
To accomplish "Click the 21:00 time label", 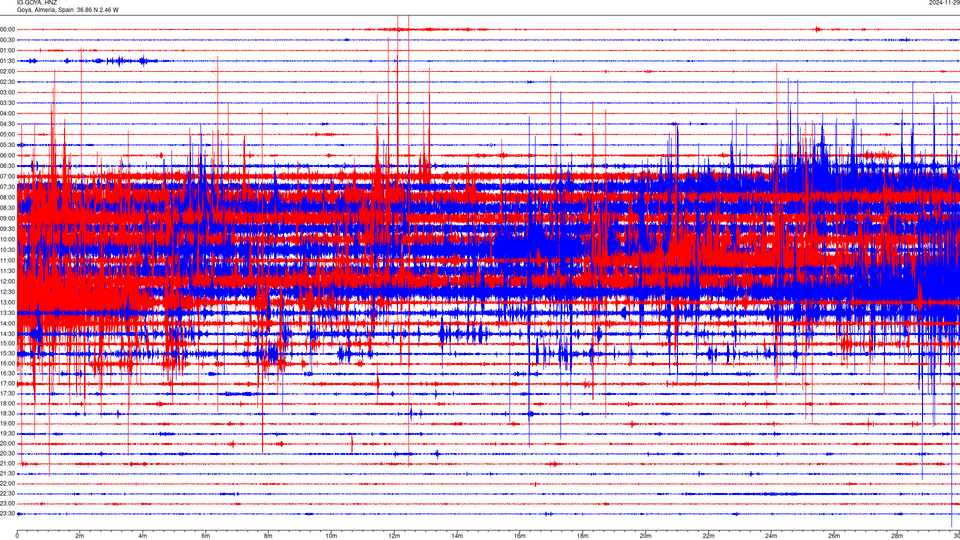I will click(8, 463).
